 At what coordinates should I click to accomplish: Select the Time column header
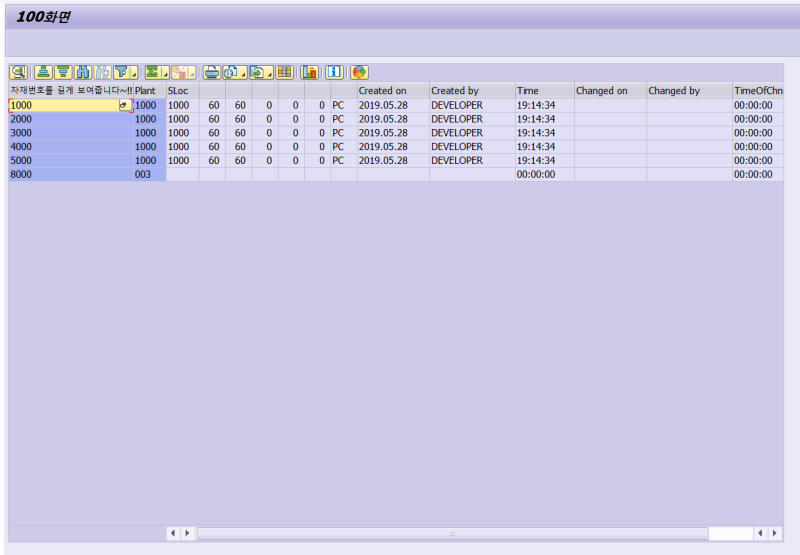[544, 90]
